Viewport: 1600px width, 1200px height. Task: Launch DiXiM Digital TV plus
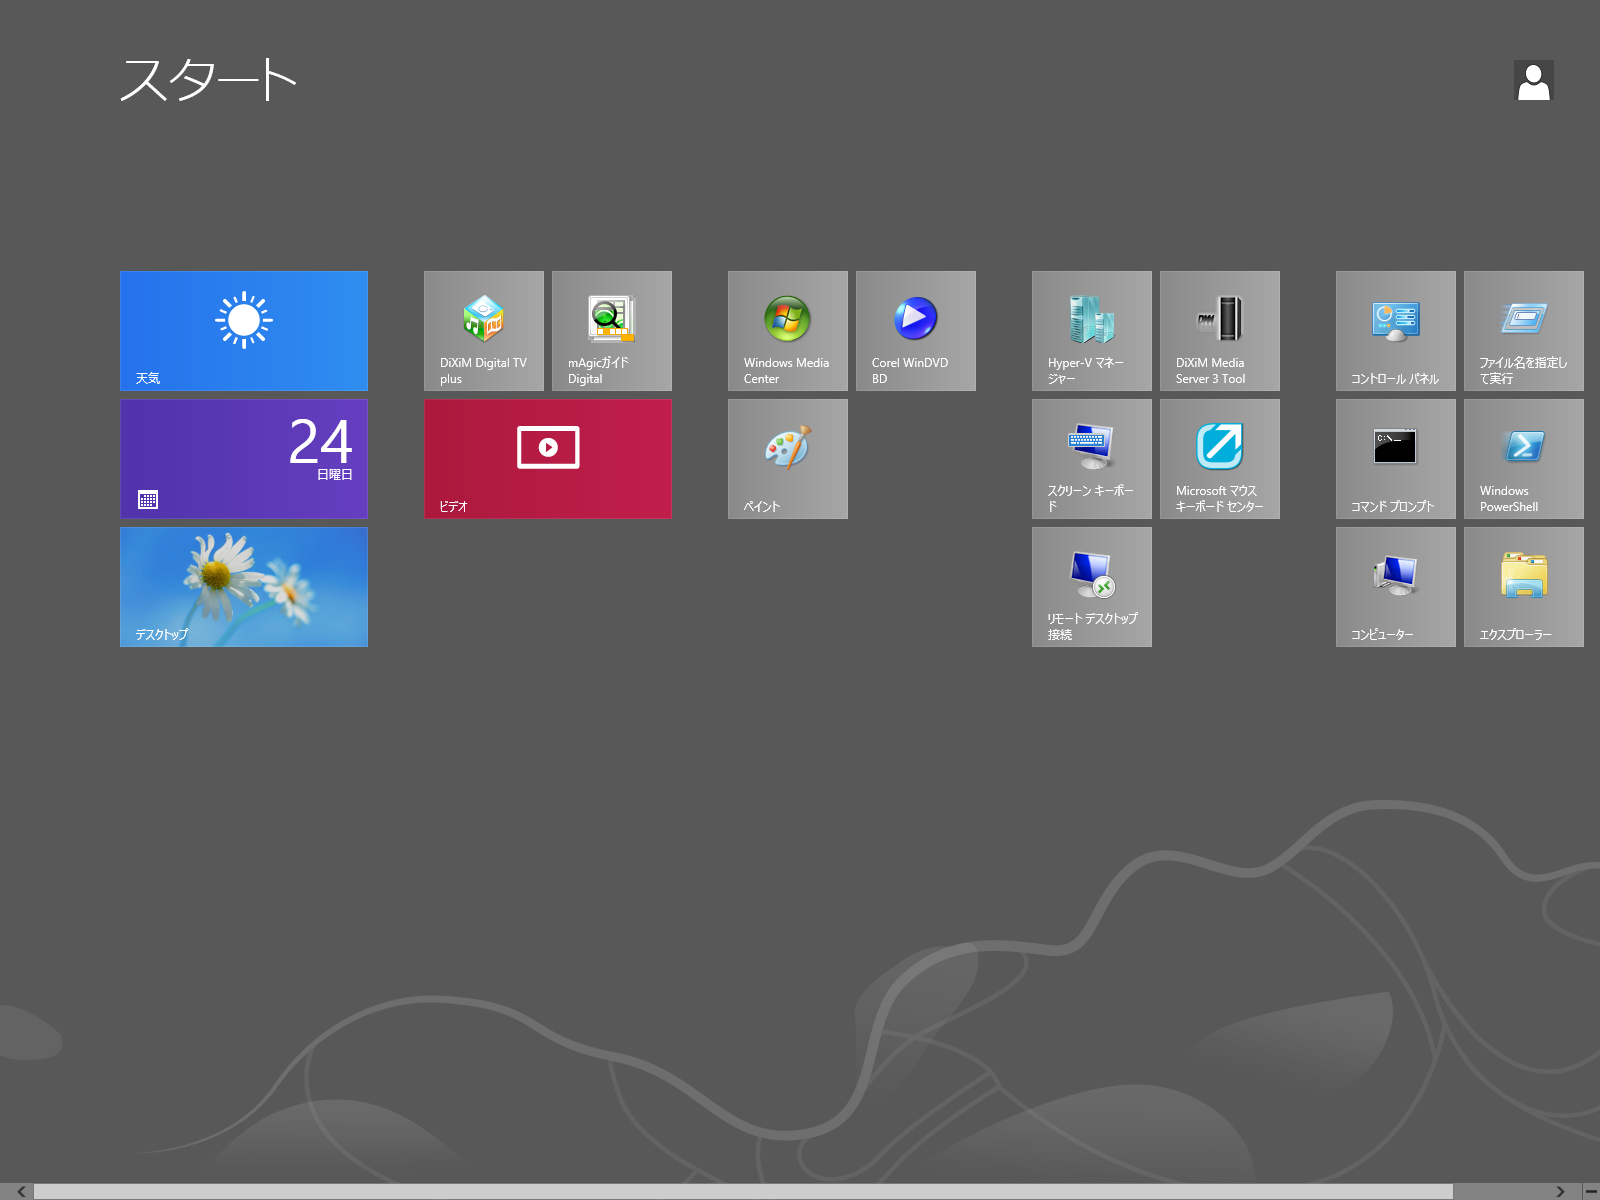point(483,331)
